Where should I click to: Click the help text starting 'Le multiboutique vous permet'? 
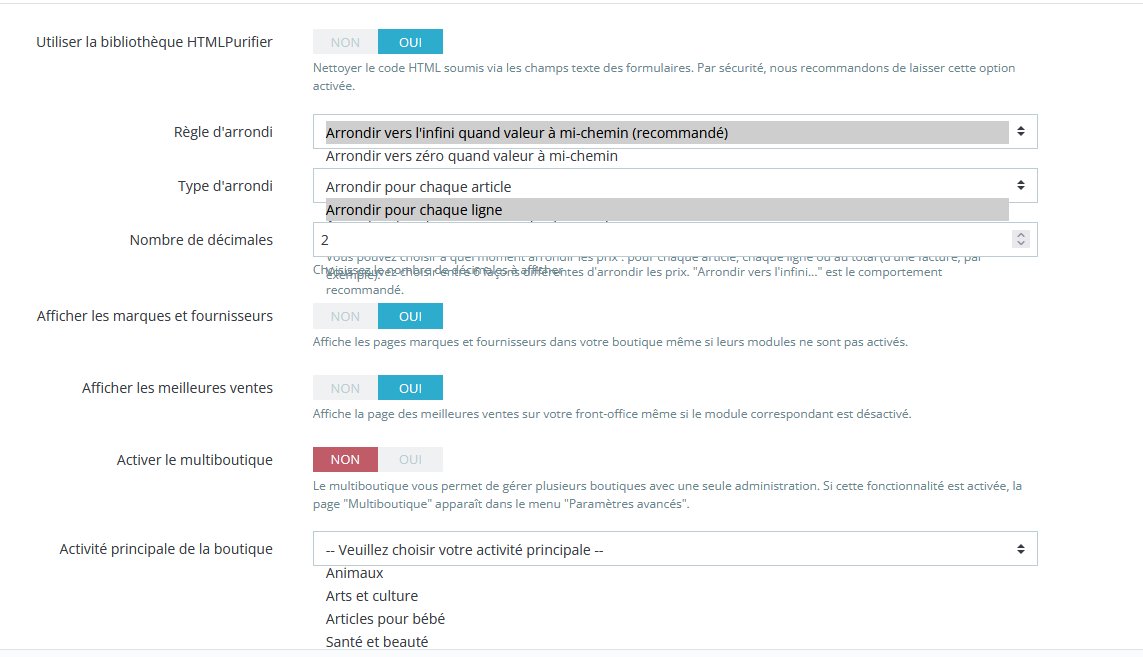pos(667,494)
